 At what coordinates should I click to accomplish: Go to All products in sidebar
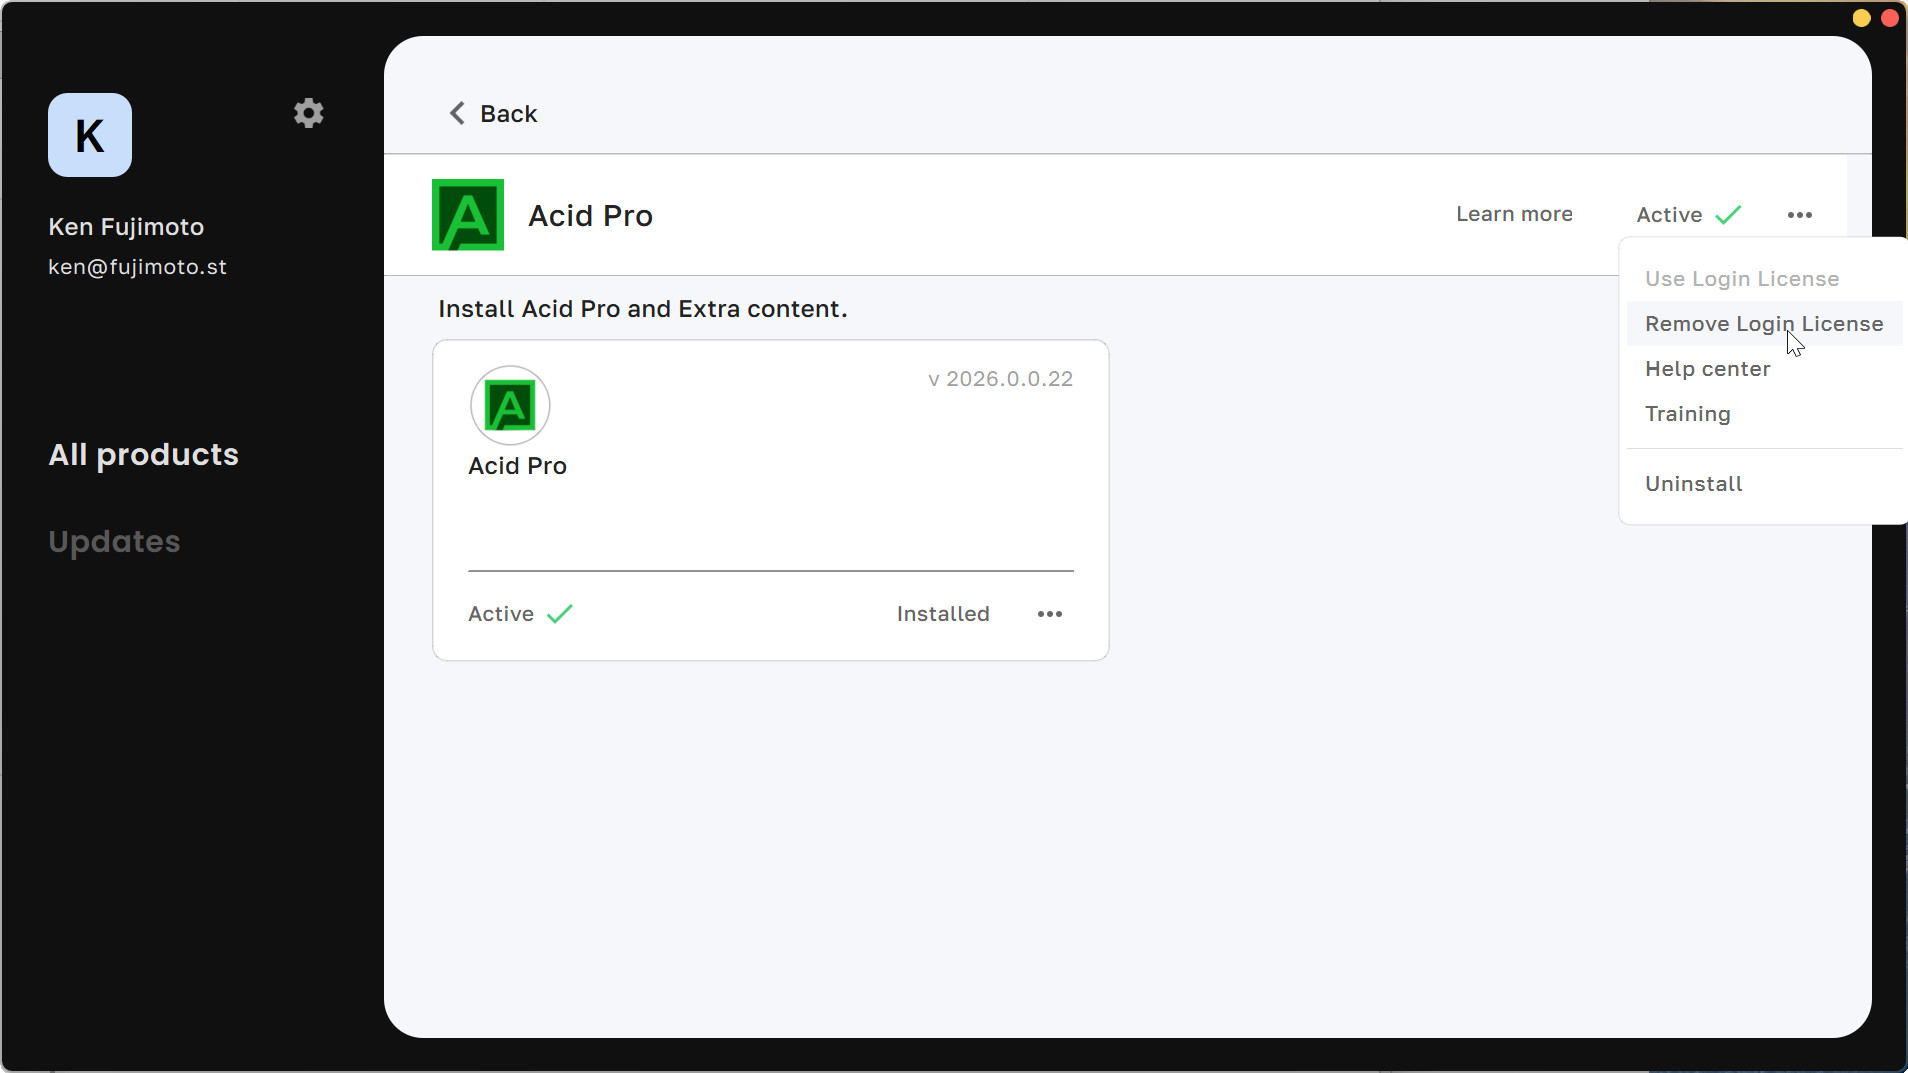point(144,455)
